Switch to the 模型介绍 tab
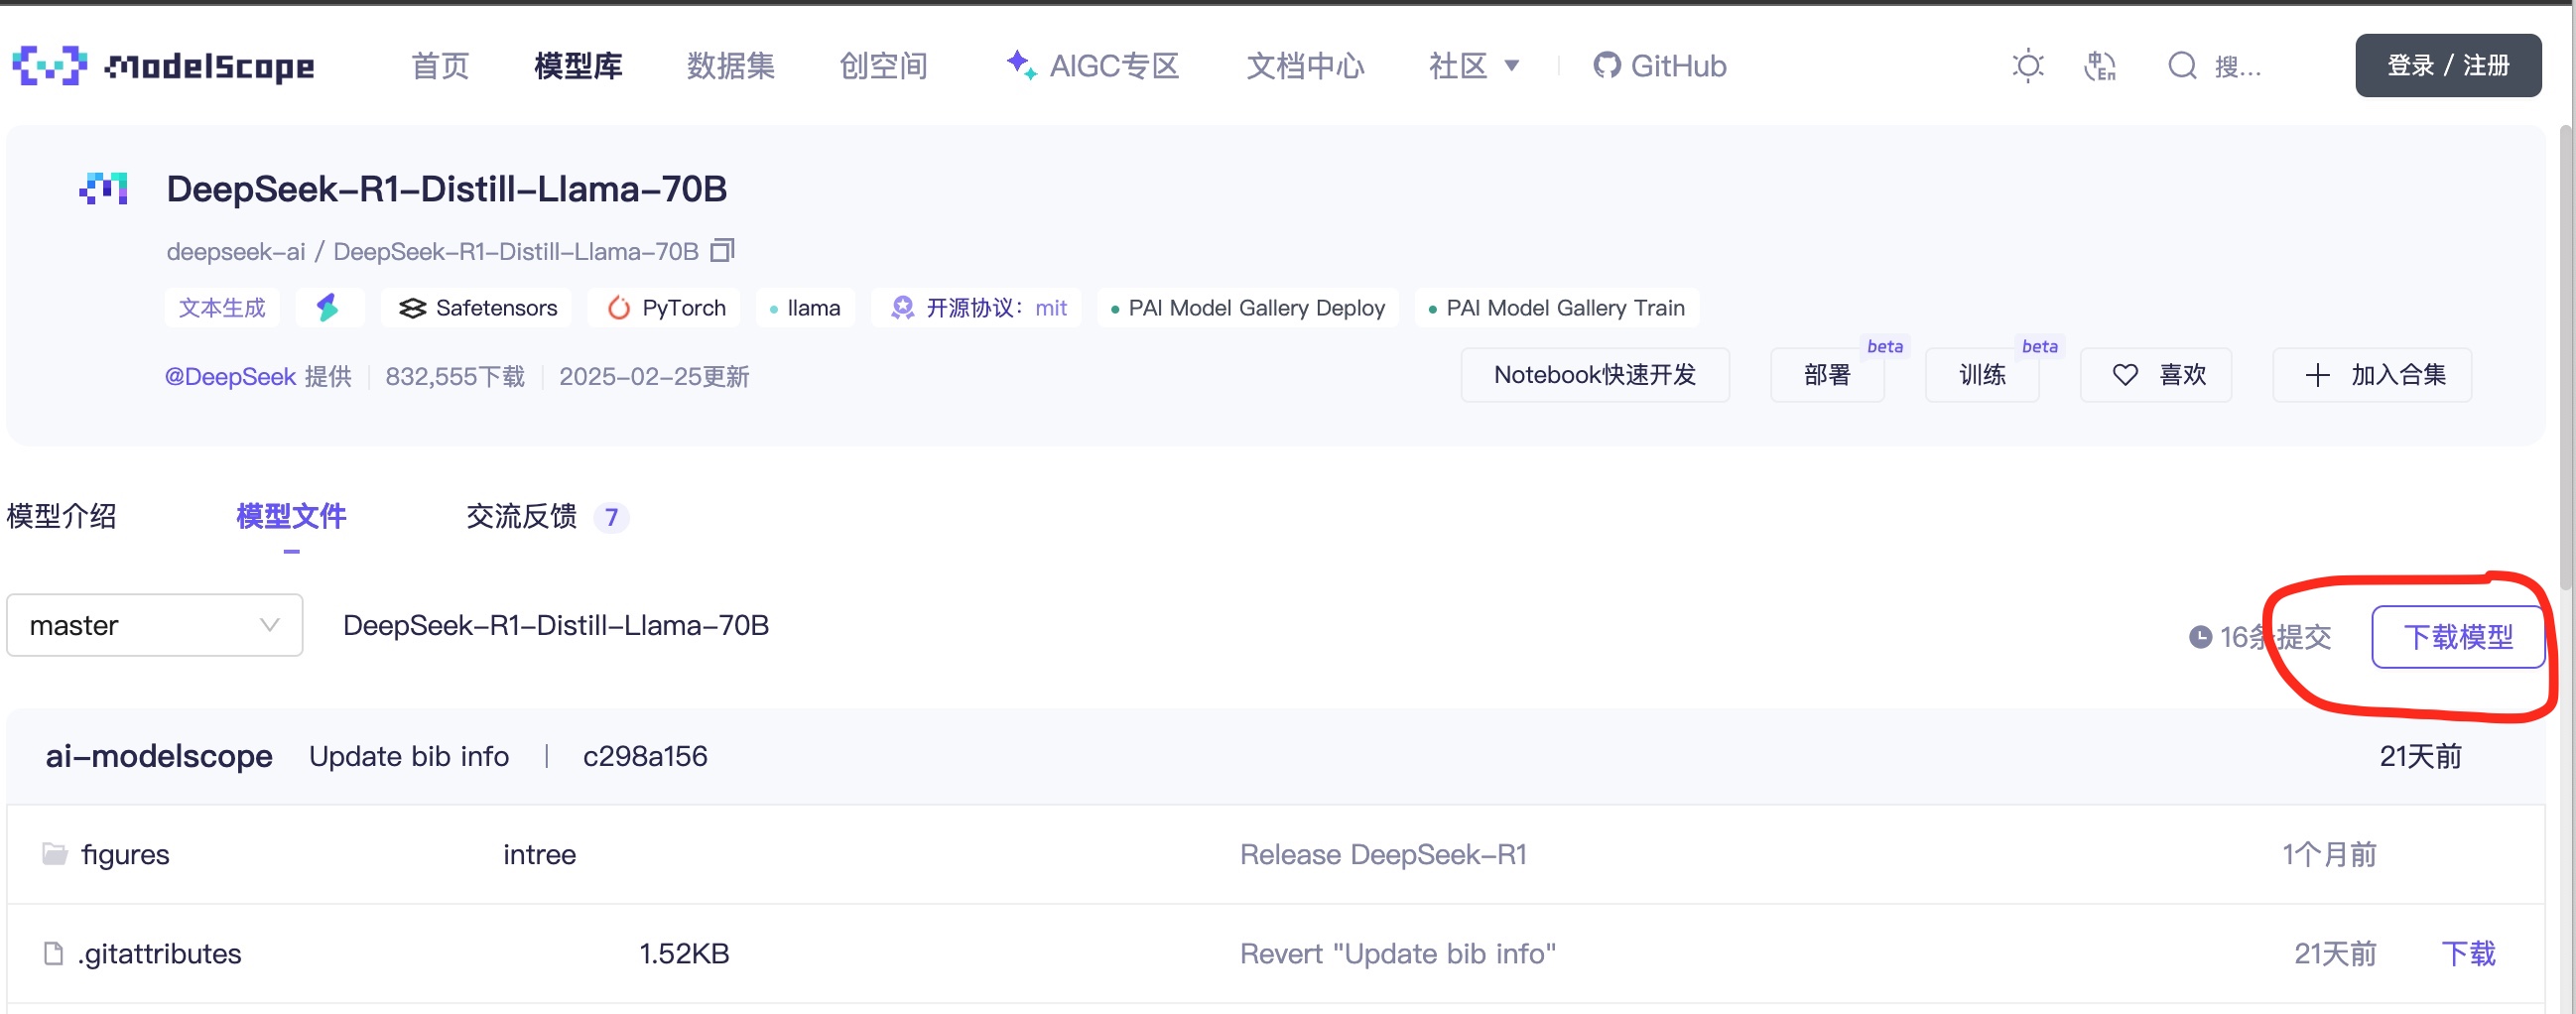The height and width of the screenshot is (1014, 2576). (x=62, y=516)
